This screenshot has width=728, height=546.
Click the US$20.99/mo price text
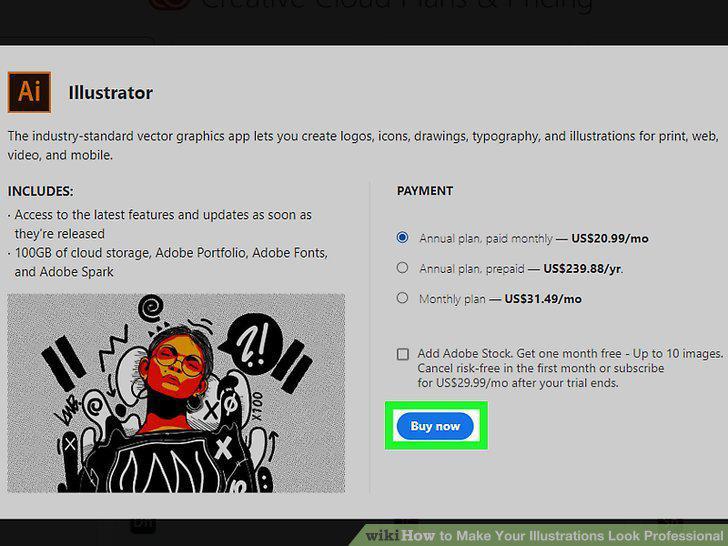click(x=610, y=239)
